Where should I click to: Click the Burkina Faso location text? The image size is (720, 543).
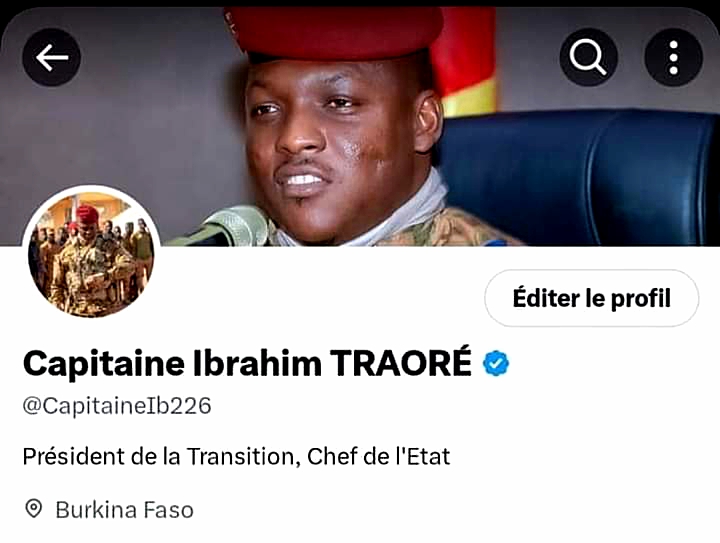(x=124, y=510)
